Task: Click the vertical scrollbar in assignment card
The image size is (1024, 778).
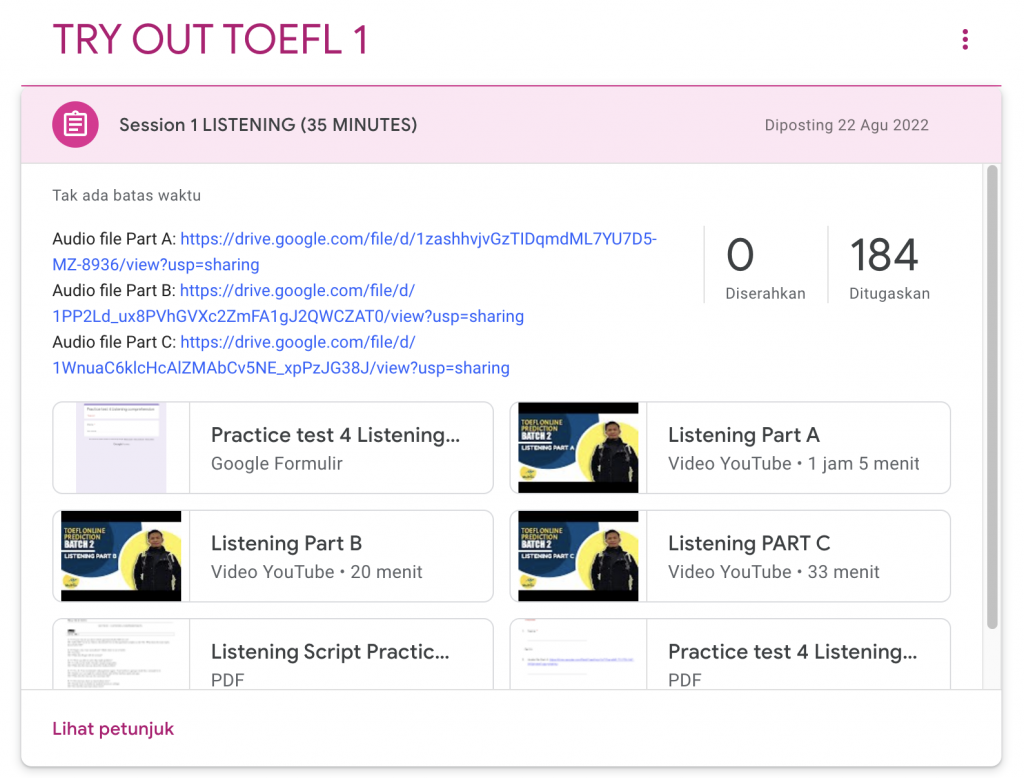Action: (992, 400)
